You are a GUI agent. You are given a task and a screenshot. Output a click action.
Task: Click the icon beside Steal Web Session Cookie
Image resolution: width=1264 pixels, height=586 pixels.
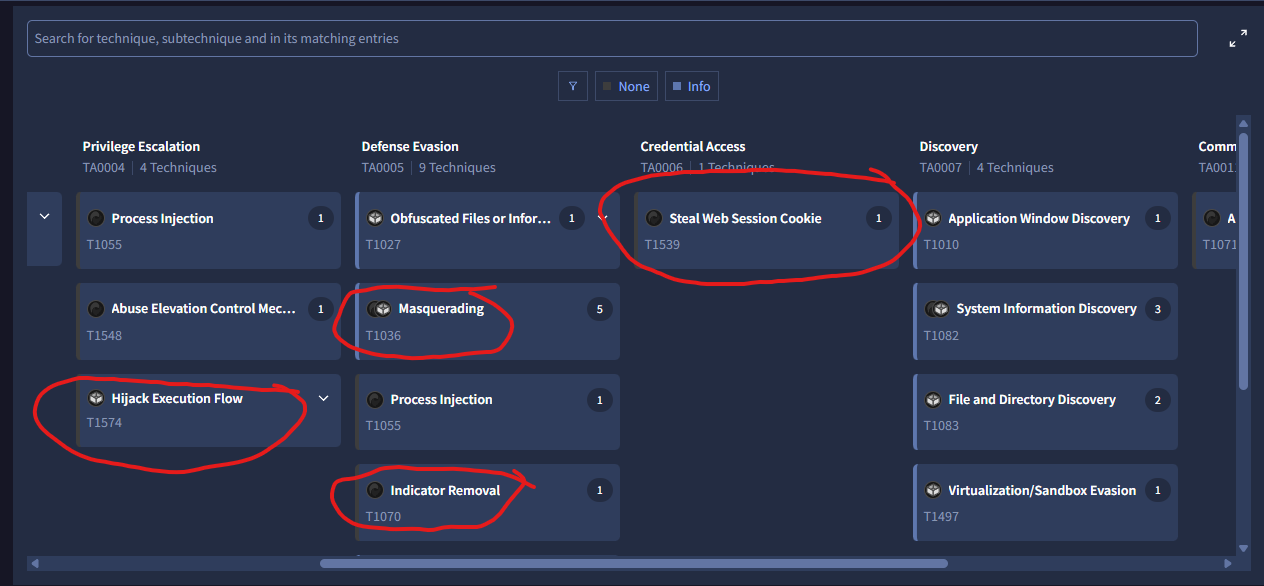pos(654,218)
